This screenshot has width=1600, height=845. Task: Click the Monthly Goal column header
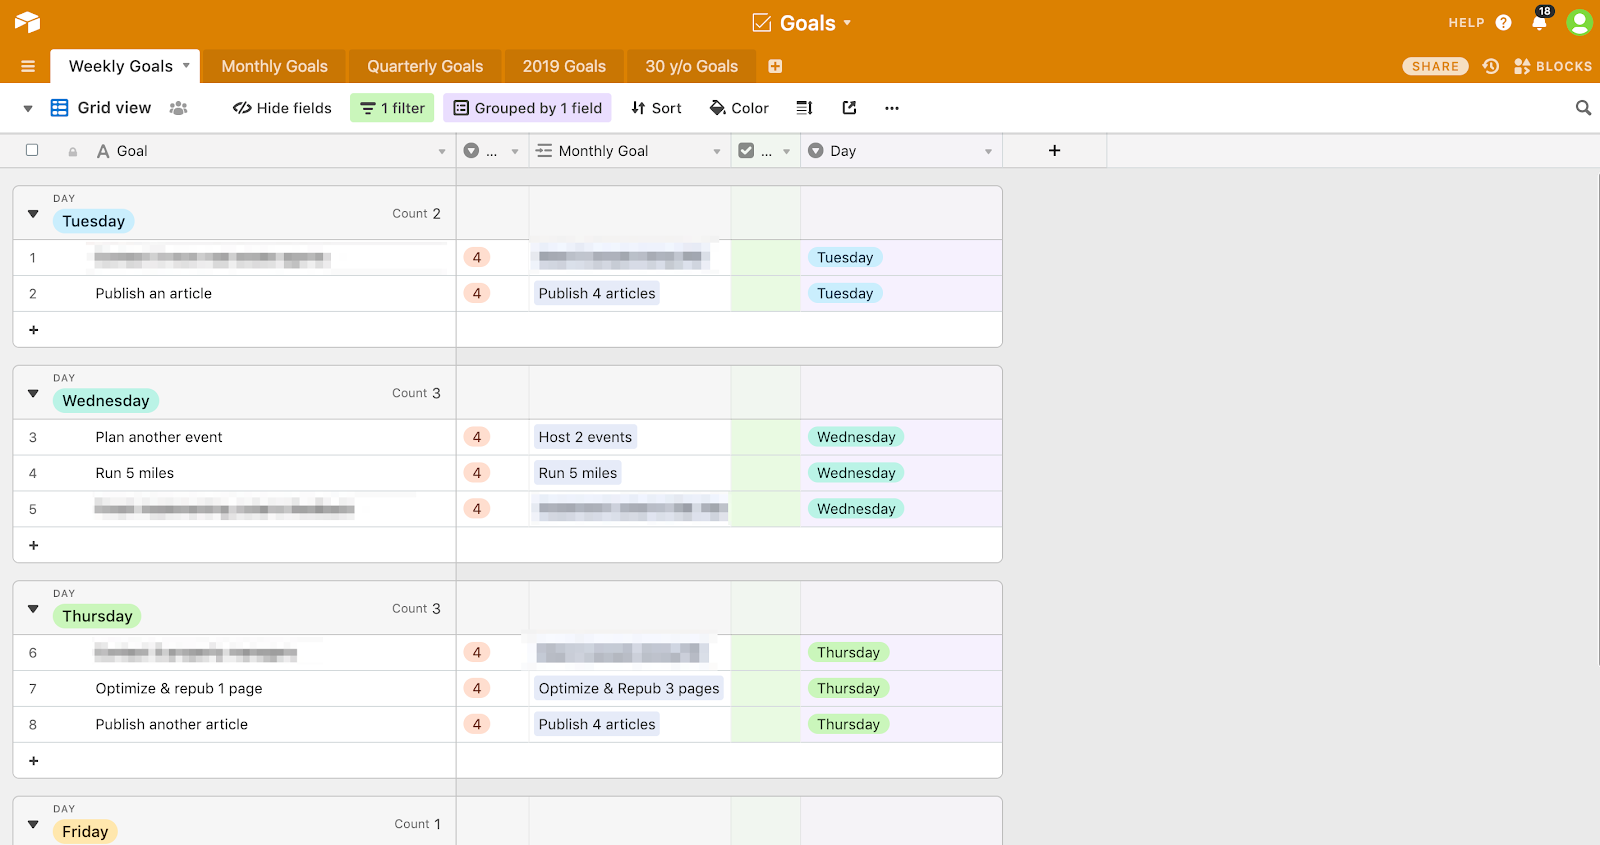pyautogui.click(x=629, y=151)
